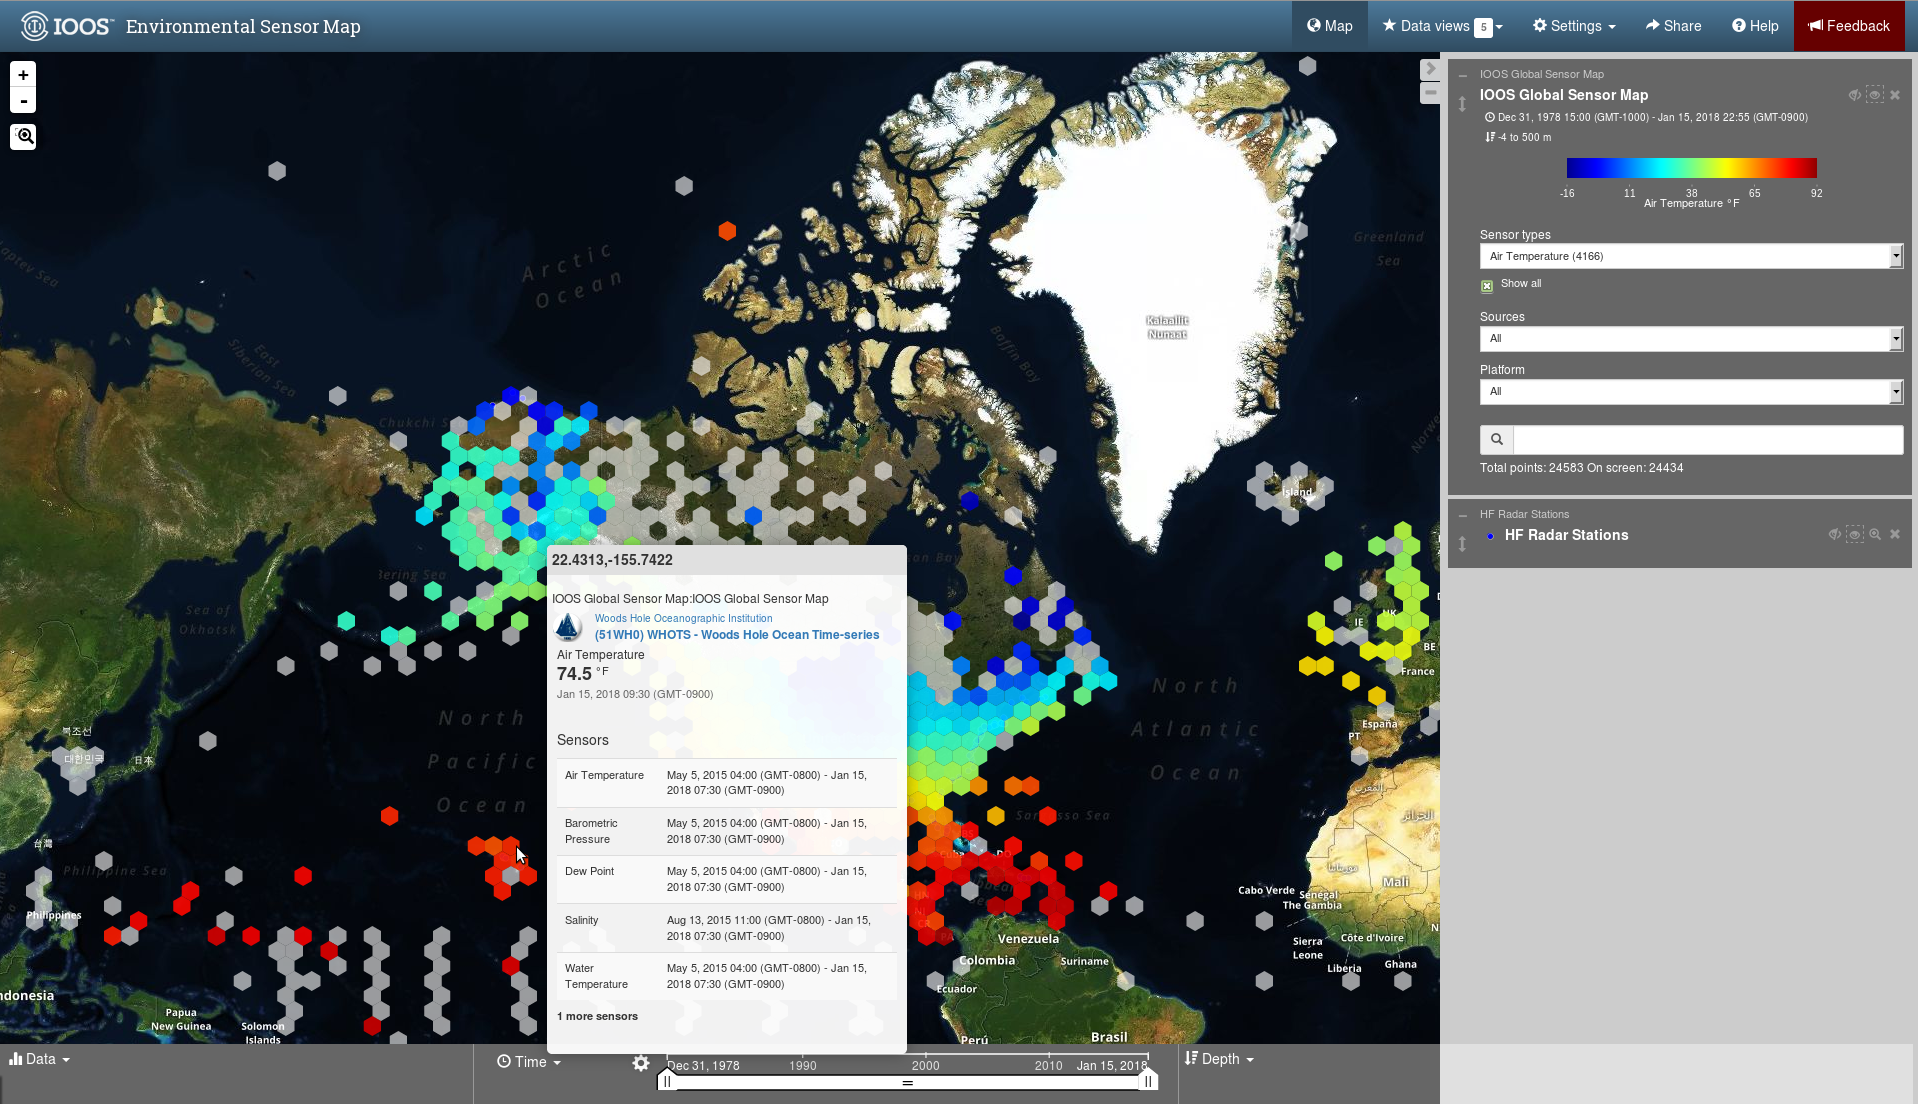
Task: Click the magnifier zoom-to-area map tool
Action: (24, 136)
